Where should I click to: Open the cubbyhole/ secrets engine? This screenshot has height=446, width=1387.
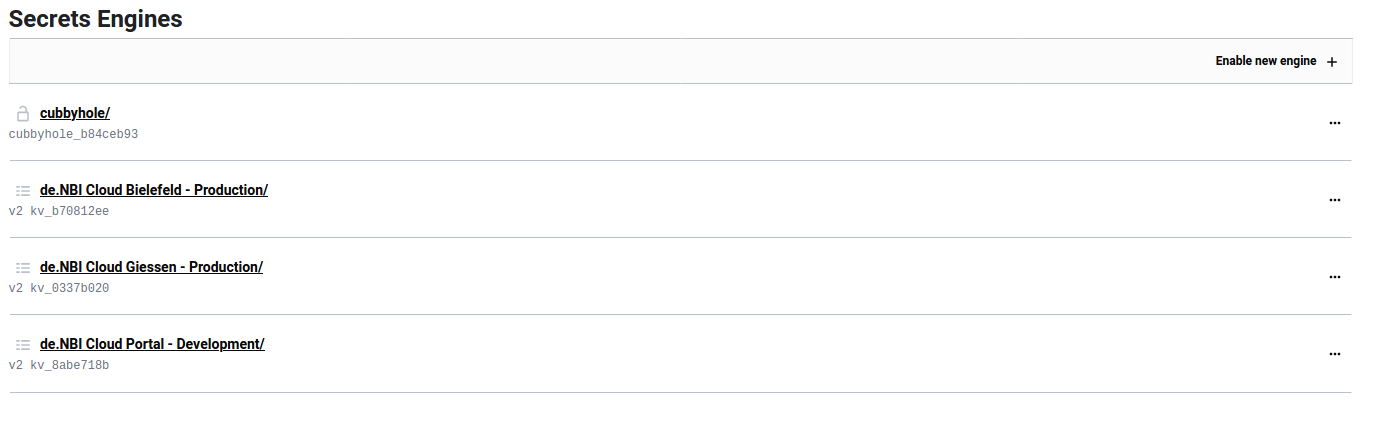pyautogui.click(x=75, y=113)
